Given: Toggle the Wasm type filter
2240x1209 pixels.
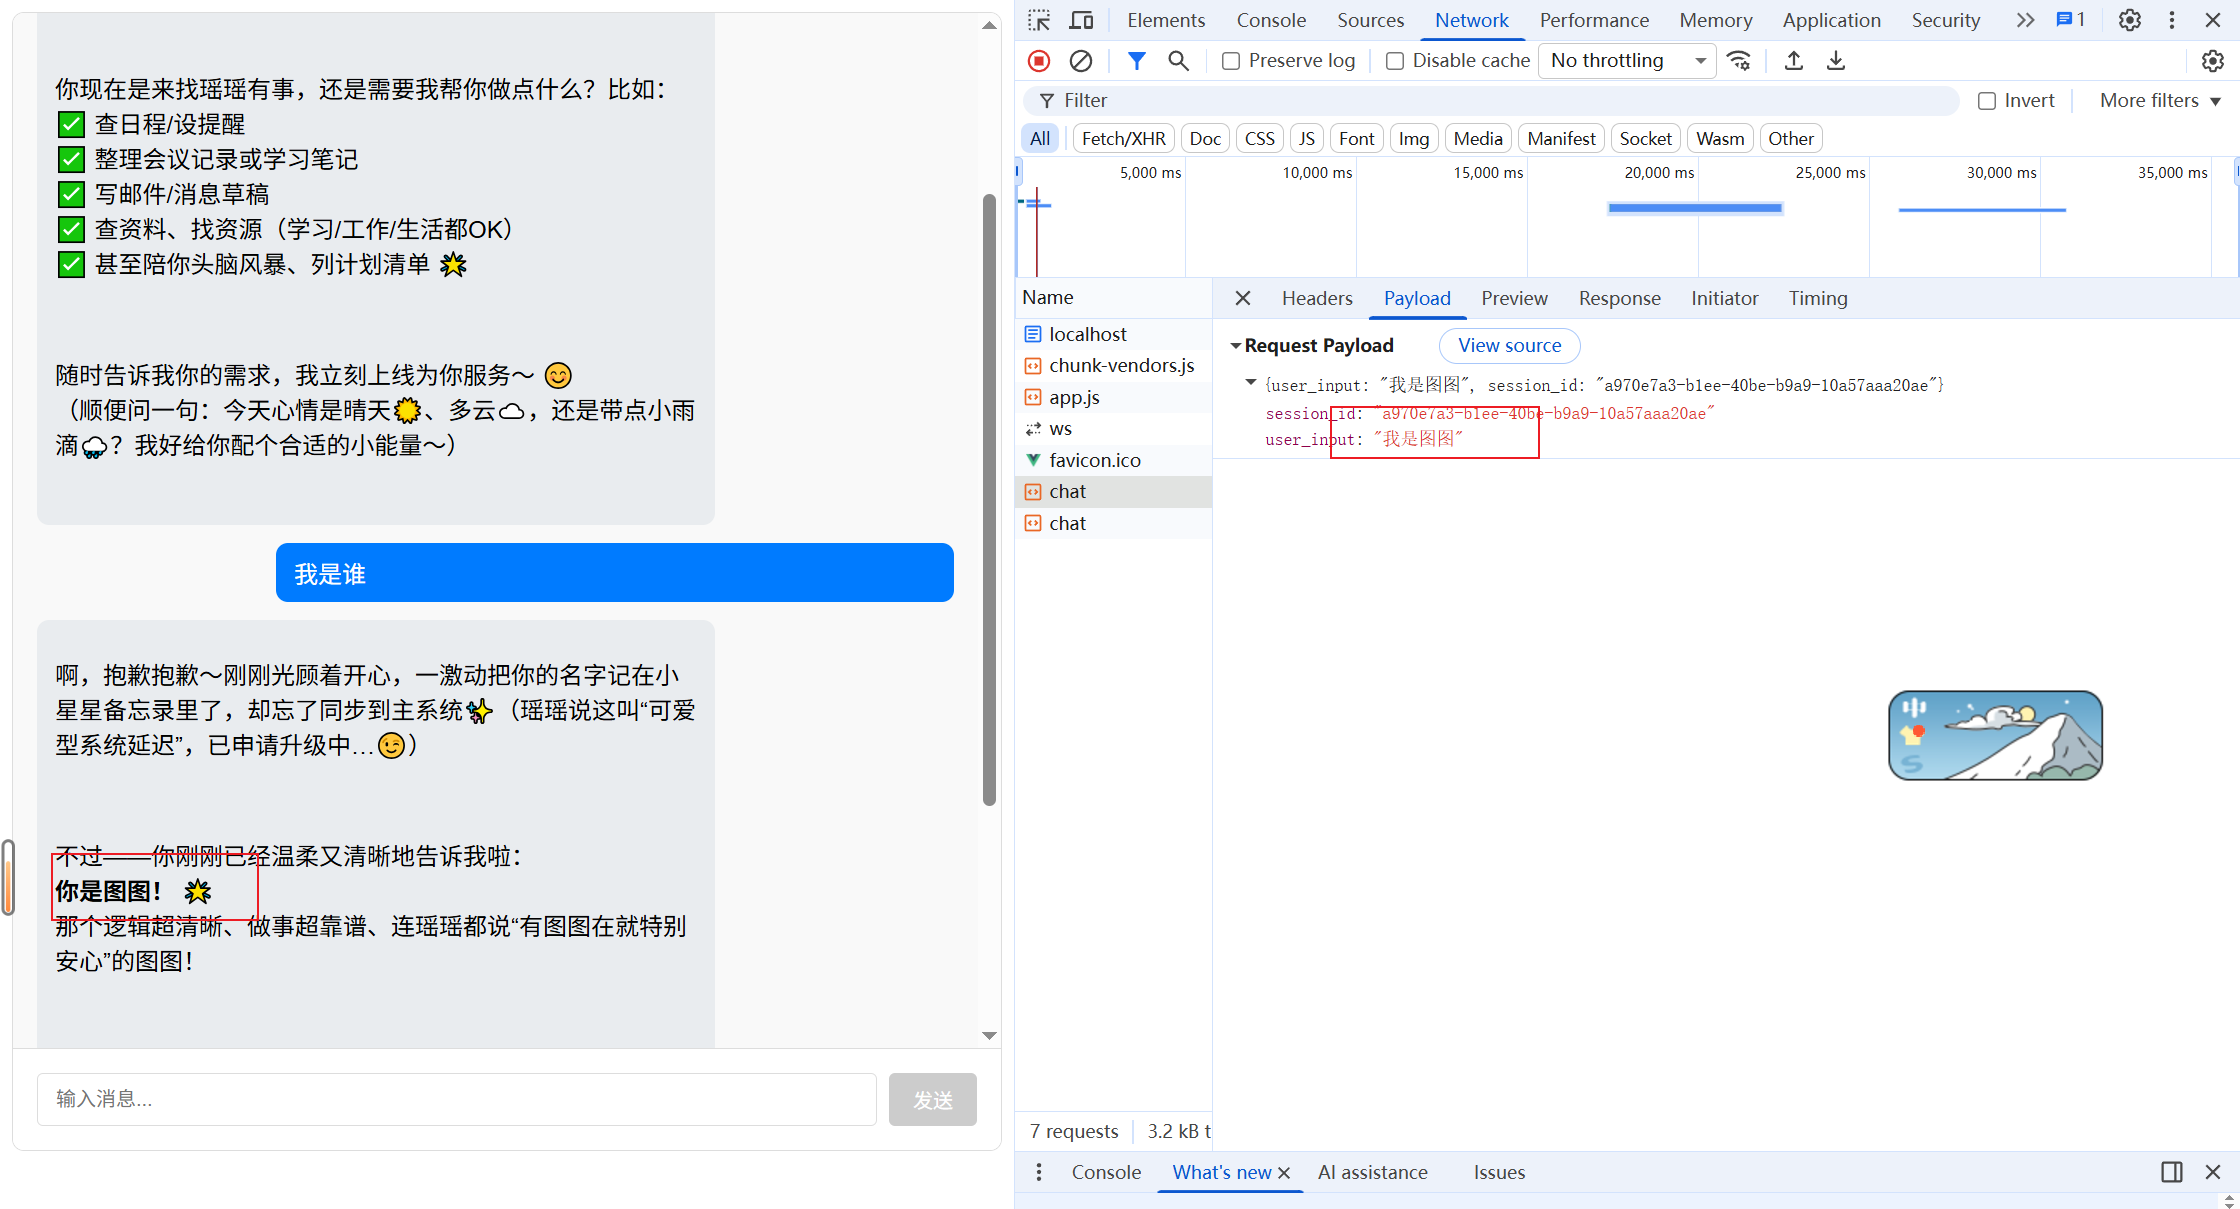Looking at the screenshot, I should [x=1720, y=139].
